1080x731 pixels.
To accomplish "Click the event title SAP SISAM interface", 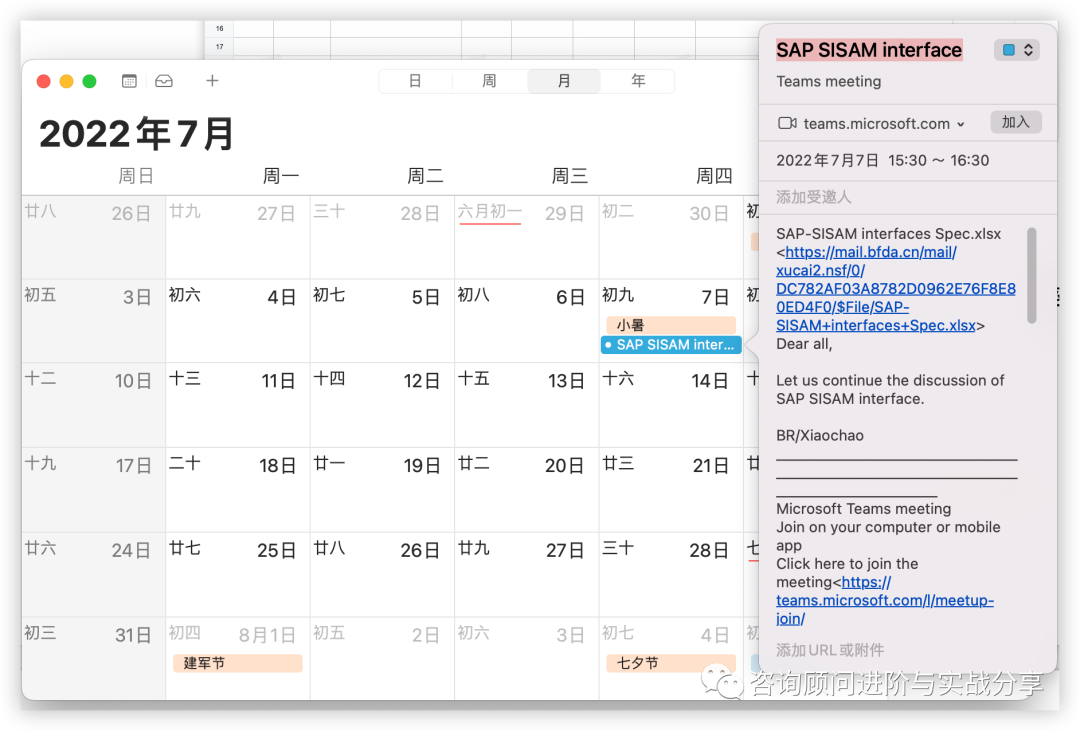I will tap(869, 50).
